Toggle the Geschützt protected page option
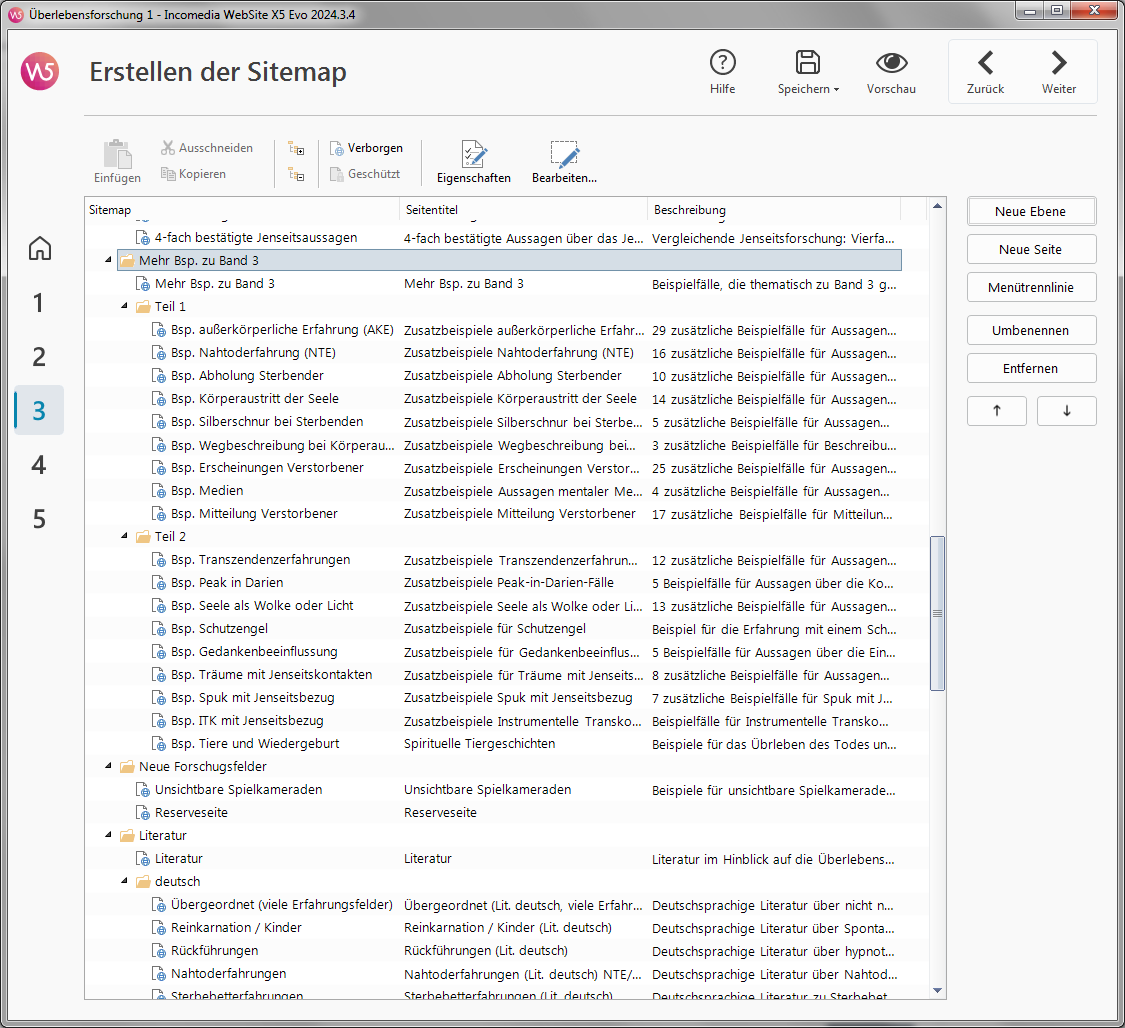The height and width of the screenshot is (1028, 1125). pos(366,174)
